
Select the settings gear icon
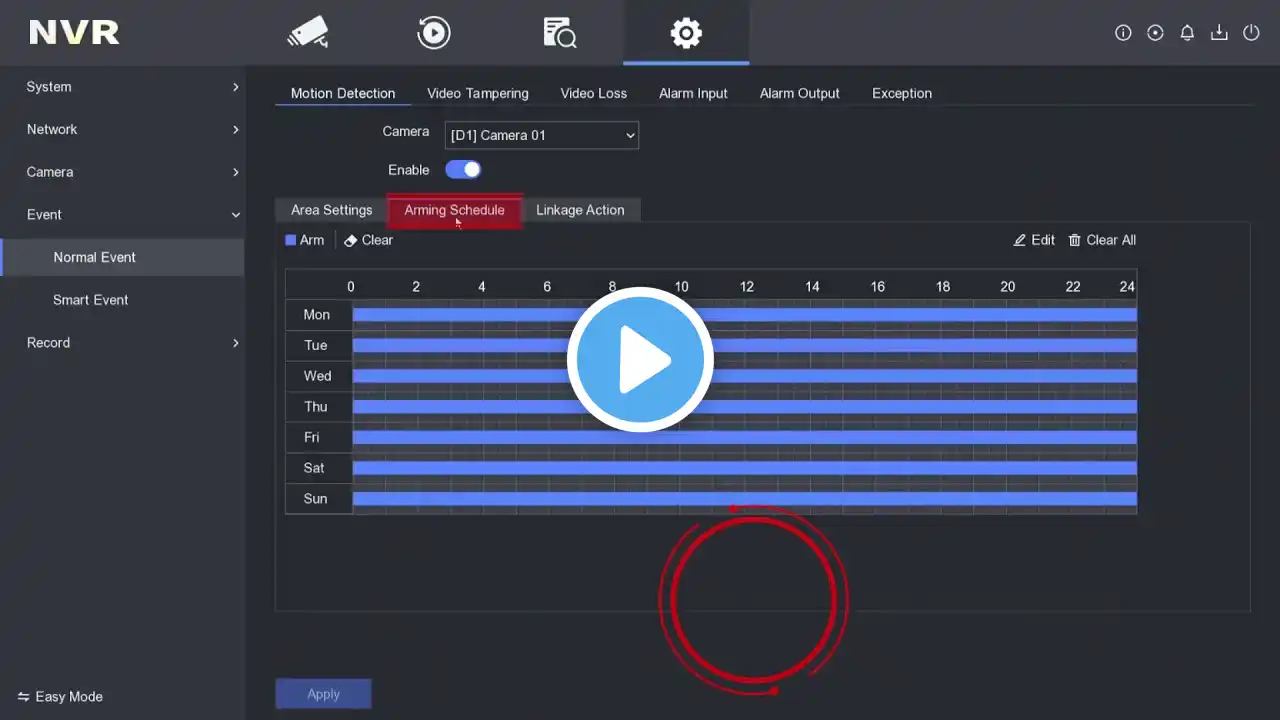click(686, 32)
